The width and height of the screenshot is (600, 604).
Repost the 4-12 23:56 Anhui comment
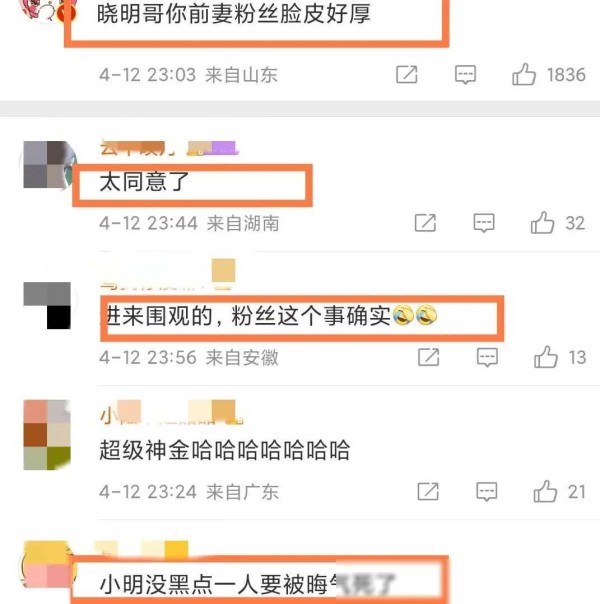429,357
